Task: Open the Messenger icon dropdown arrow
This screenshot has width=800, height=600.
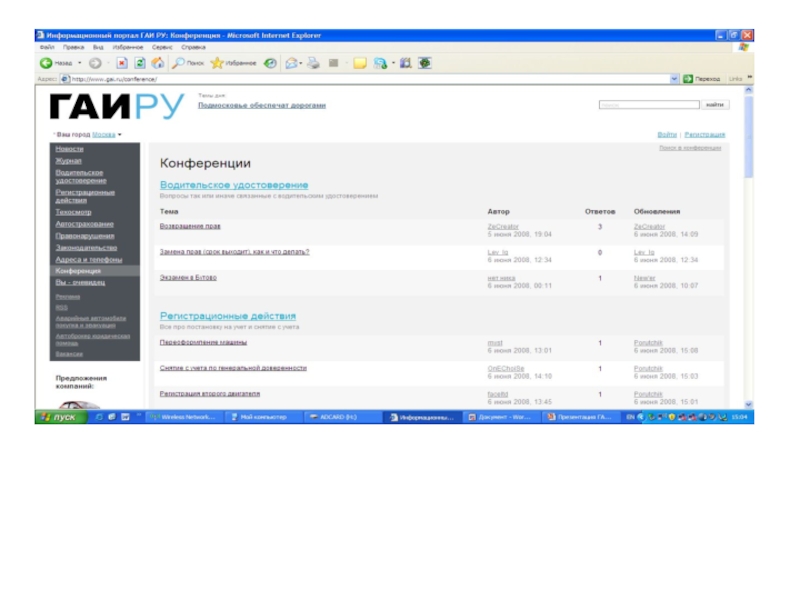Action: 393,63
